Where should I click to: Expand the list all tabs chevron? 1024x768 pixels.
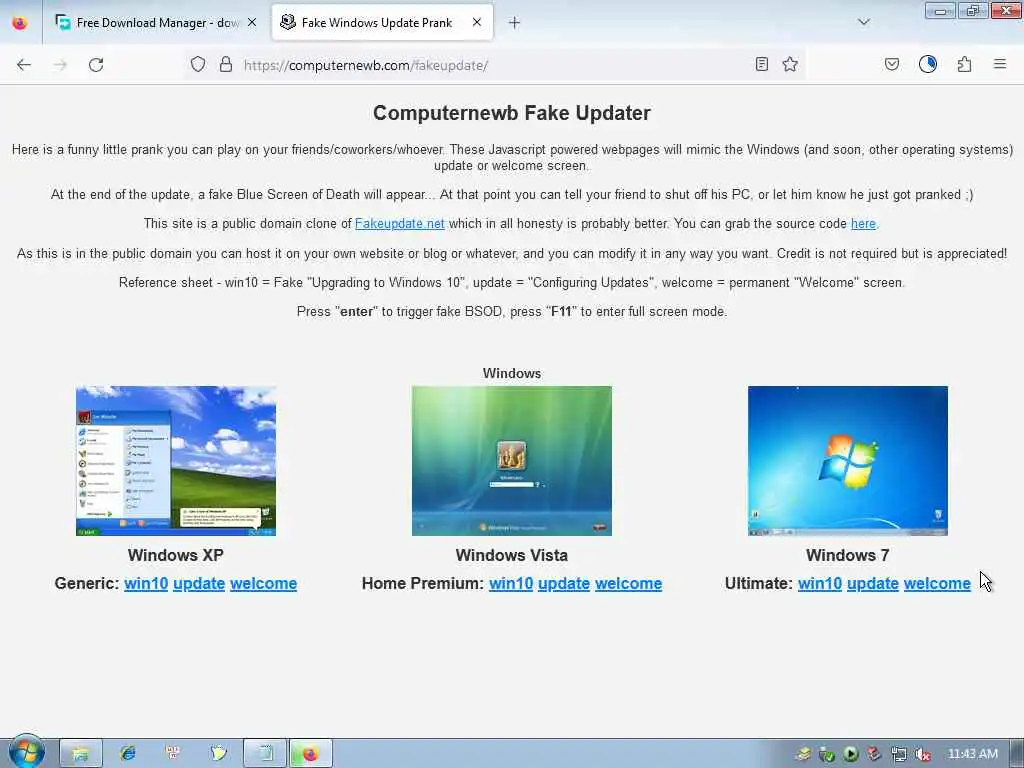pyautogui.click(x=864, y=22)
